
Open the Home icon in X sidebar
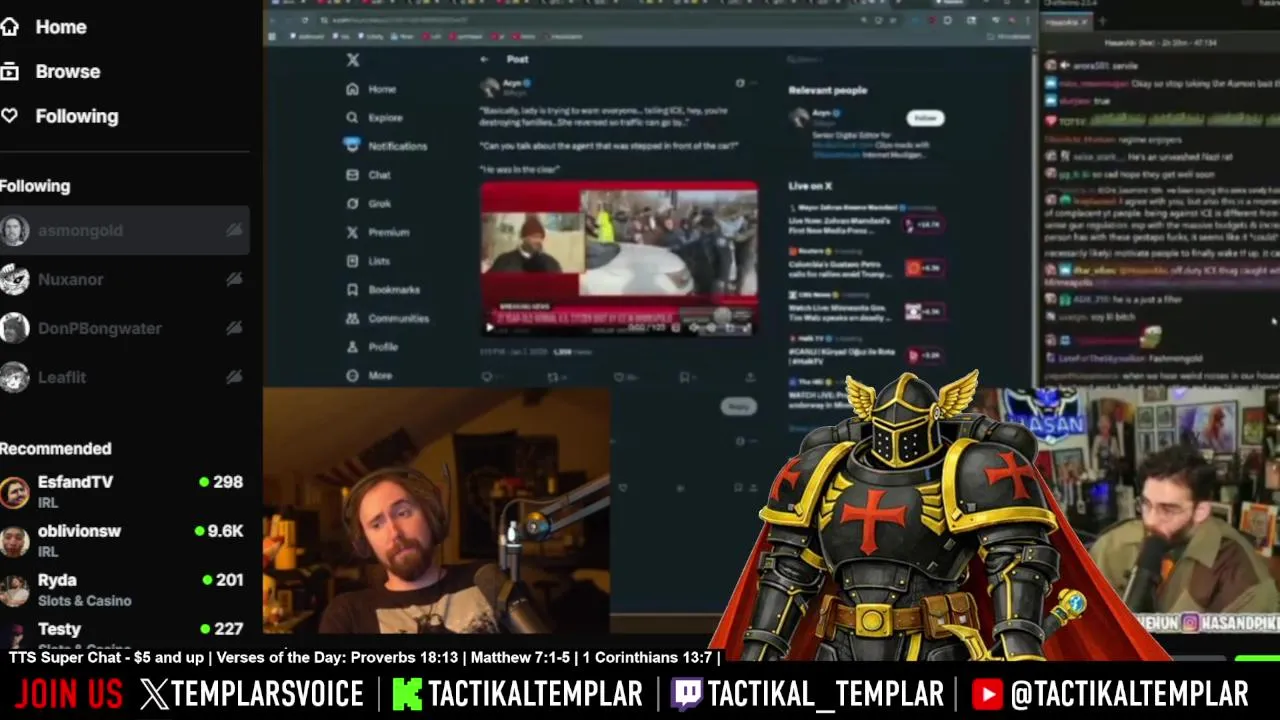[352, 89]
